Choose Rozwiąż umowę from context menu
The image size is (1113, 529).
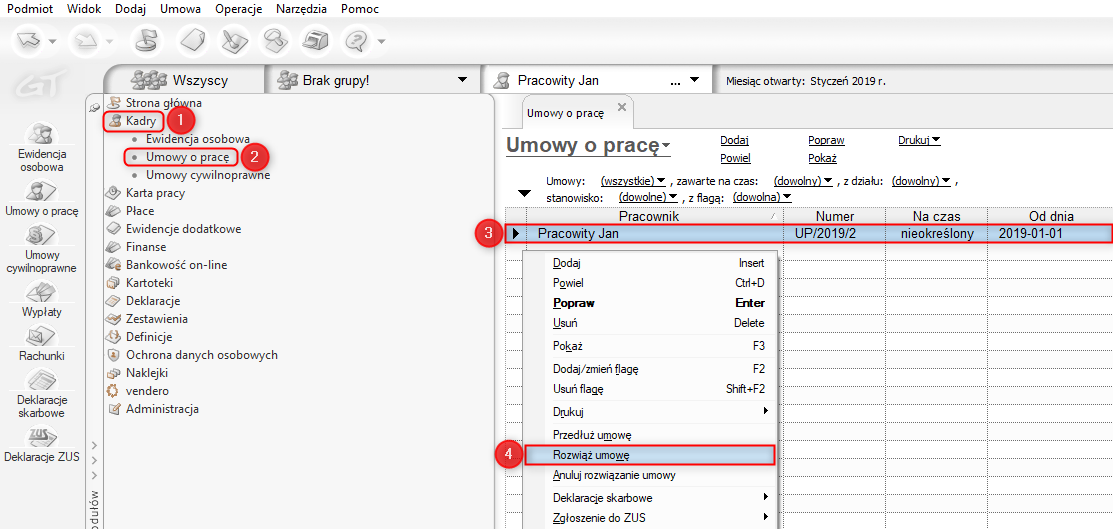[591, 455]
